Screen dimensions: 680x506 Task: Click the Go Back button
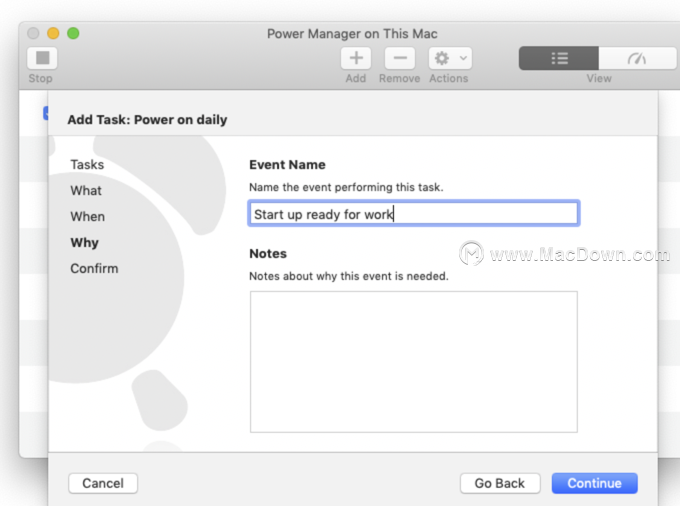pos(500,483)
